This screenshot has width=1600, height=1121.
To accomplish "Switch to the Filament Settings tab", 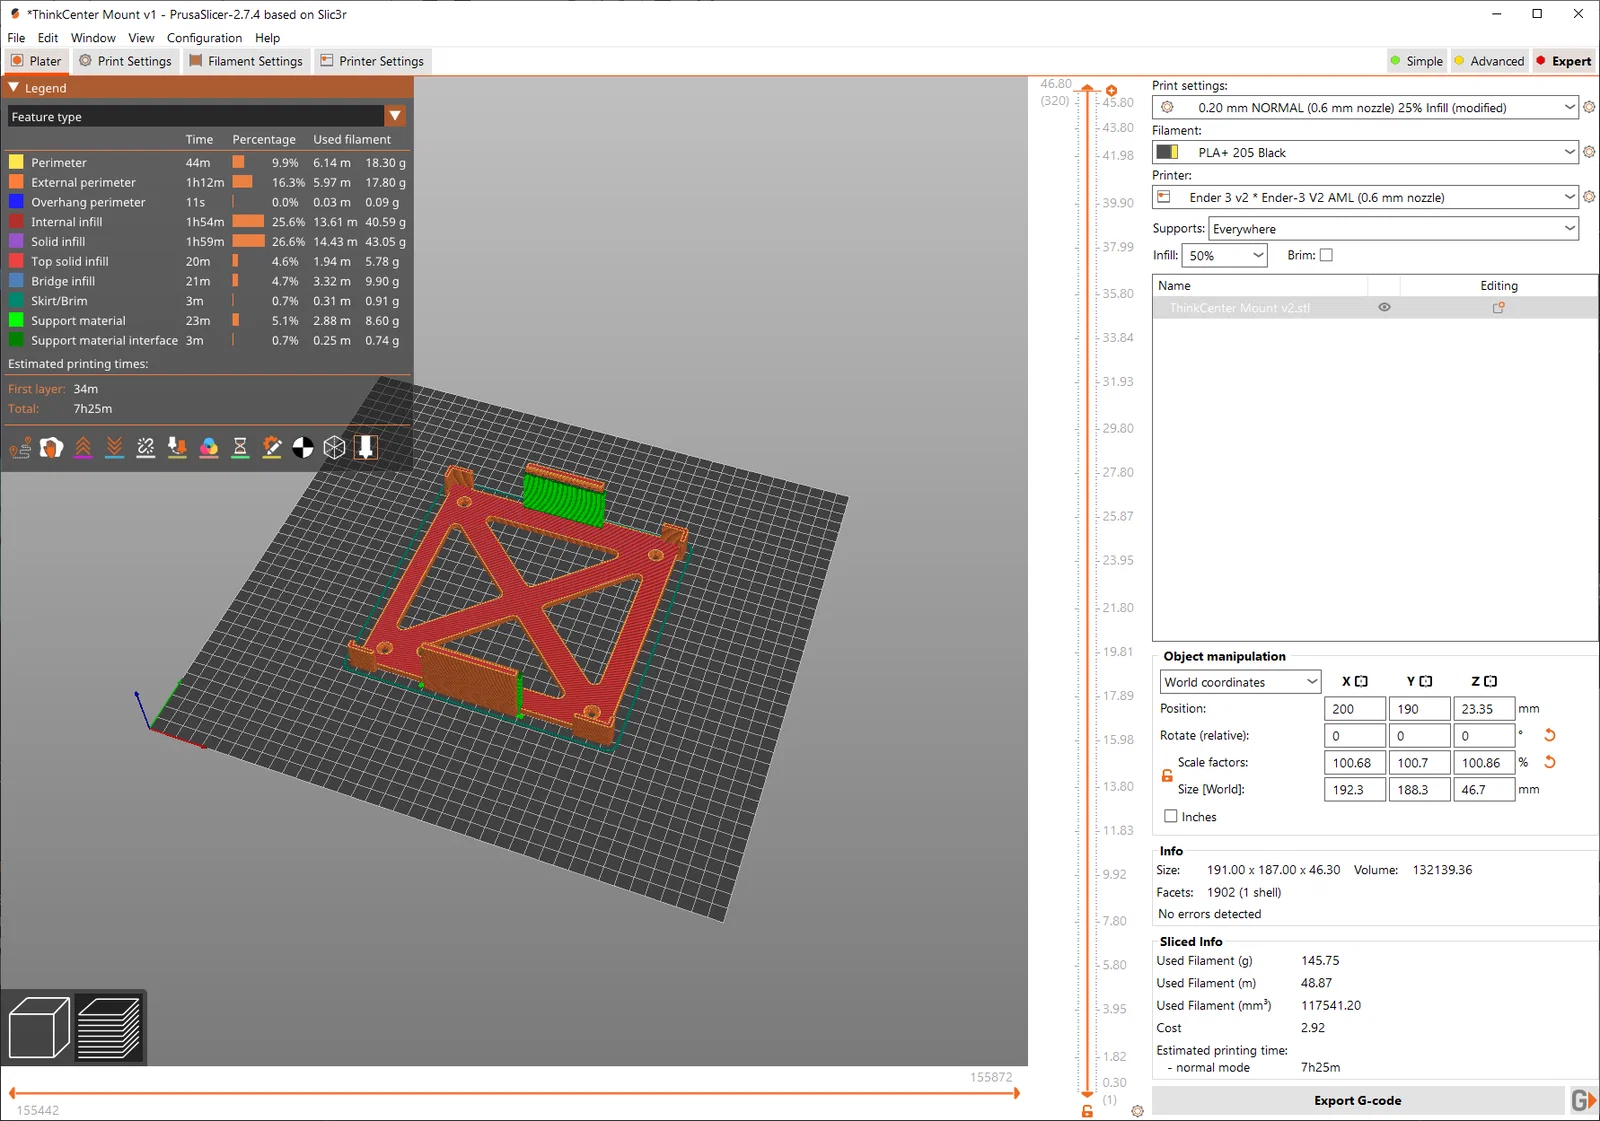I will click(246, 61).
